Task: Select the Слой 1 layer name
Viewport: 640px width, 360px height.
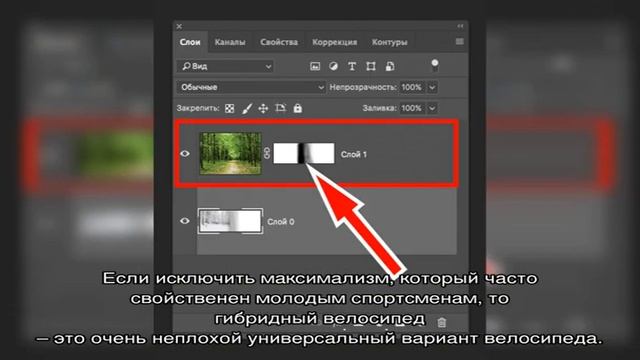Action: (x=353, y=154)
